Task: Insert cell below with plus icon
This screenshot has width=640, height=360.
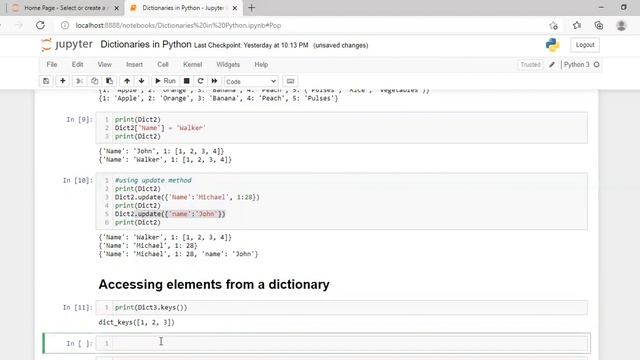Action: (x=62, y=81)
